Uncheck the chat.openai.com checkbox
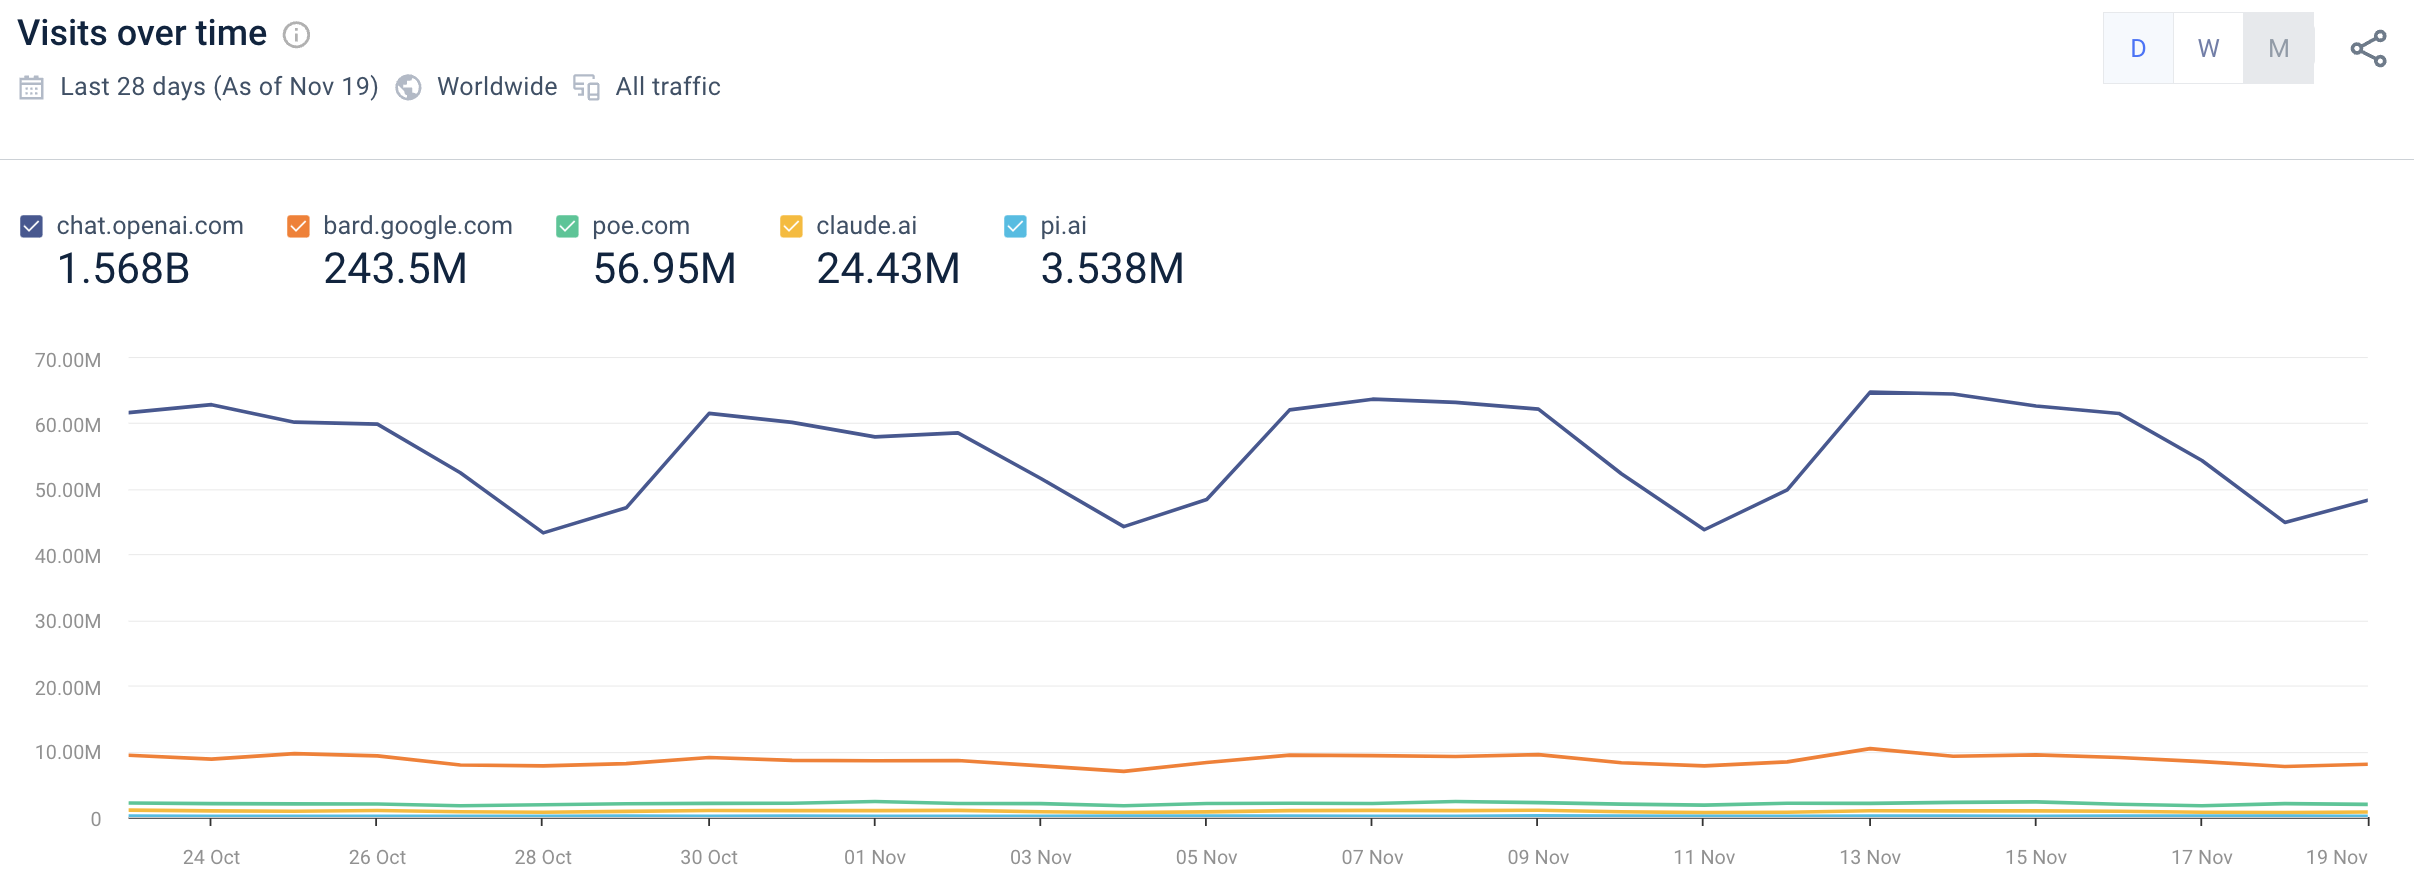 [x=32, y=226]
